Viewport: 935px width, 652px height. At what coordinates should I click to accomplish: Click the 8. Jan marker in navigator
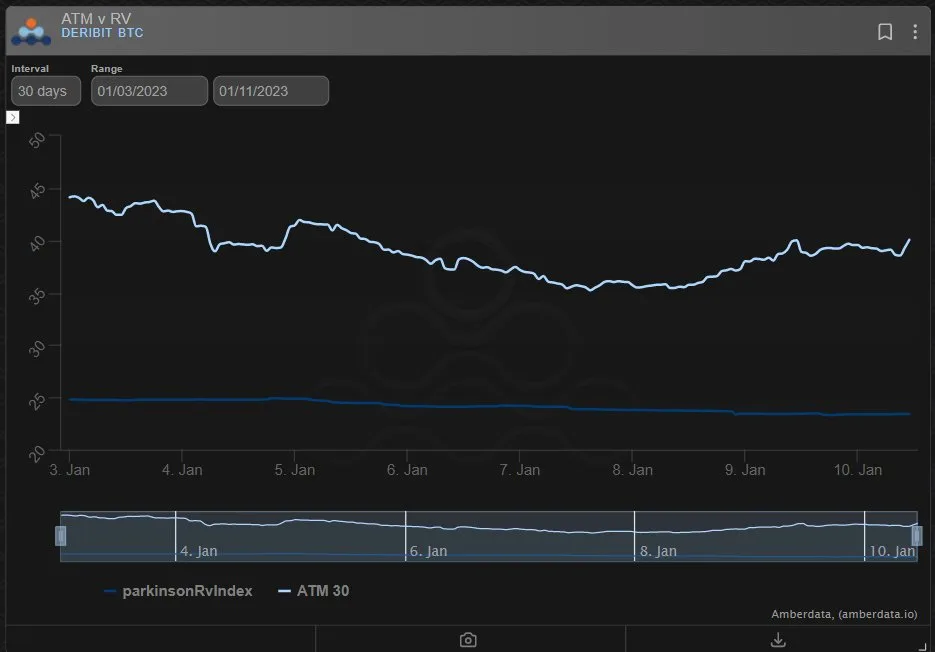658,551
